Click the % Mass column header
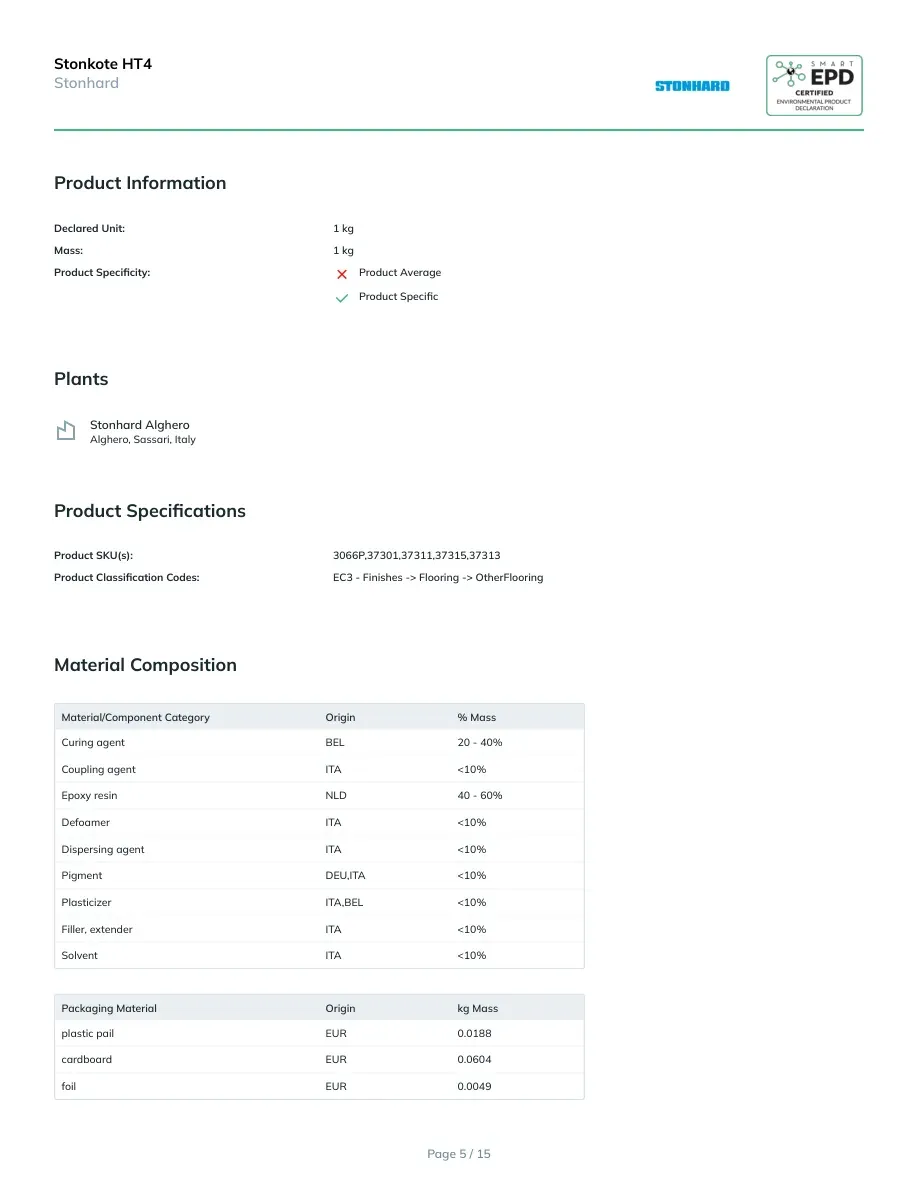The image size is (918, 1188). click(476, 717)
